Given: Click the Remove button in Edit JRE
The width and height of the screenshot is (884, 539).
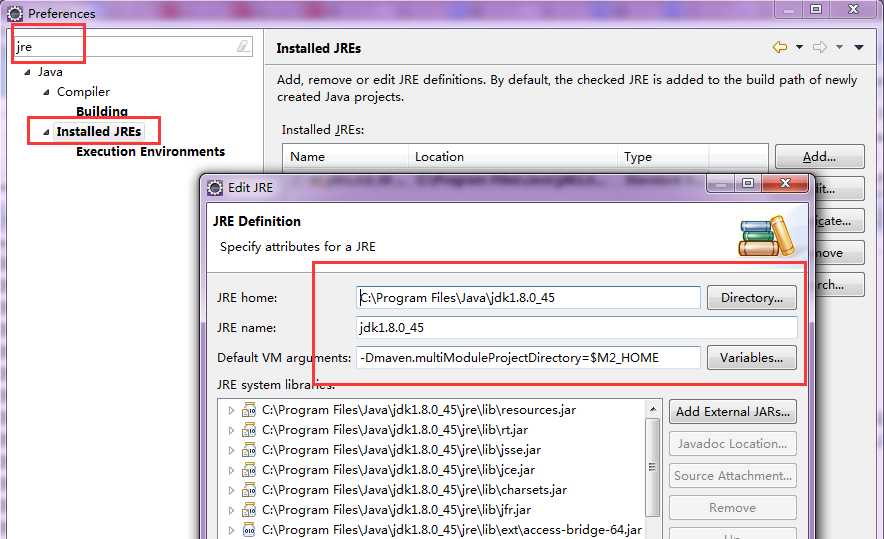Looking at the screenshot, I should [x=732, y=508].
